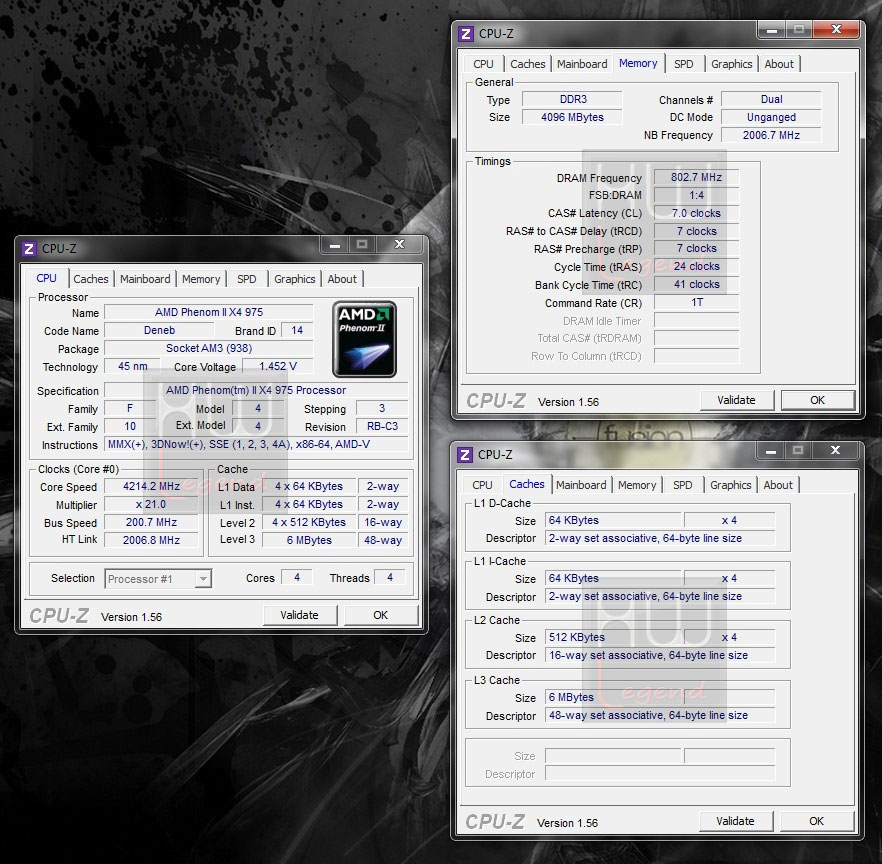Viewport: 882px width, 864px height.
Task: Close the Memory tab window
Action: (836, 29)
